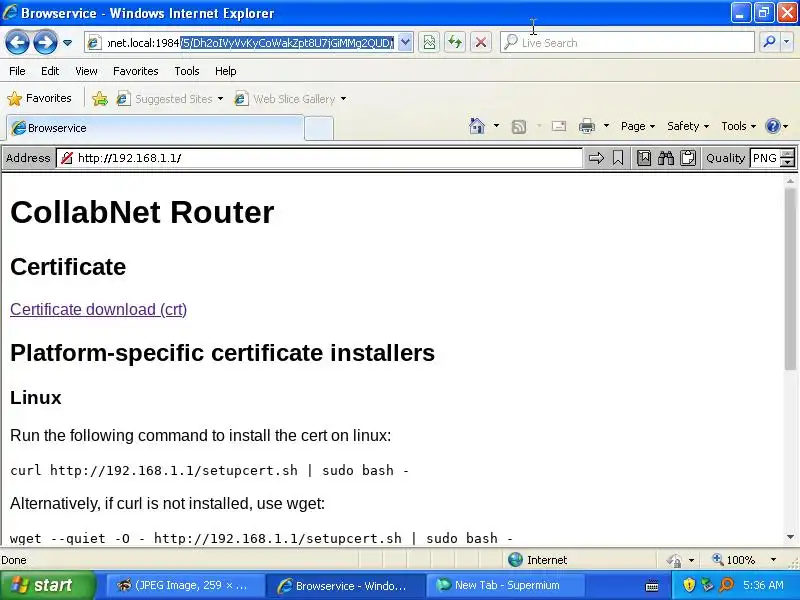Expand the zoom level dropdown arrow
The image size is (800, 600).
pos(773,560)
